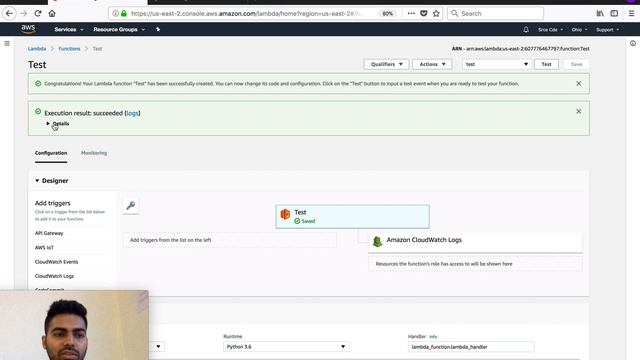The height and width of the screenshot is (360, 640).
Task: Click the pin shortcut icon in the AWS navbar
Action: (158, 29)
